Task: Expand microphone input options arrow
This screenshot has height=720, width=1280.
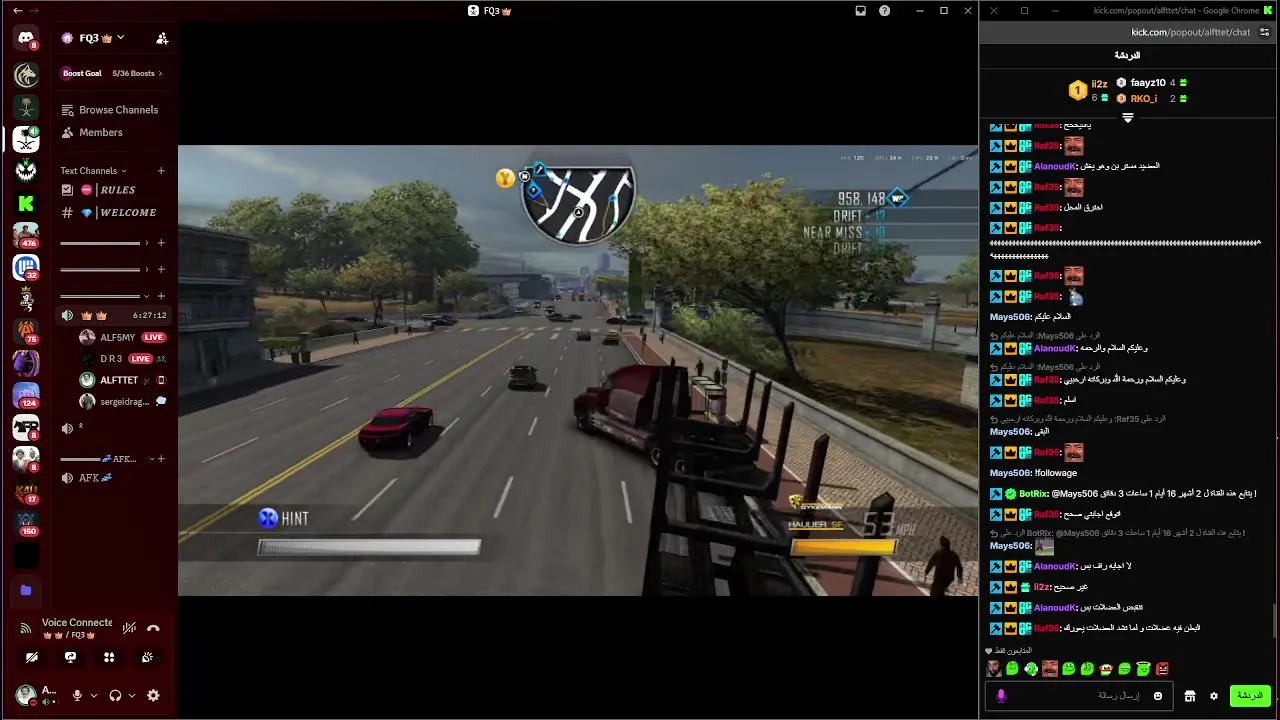Action: (x=94, y=696)
